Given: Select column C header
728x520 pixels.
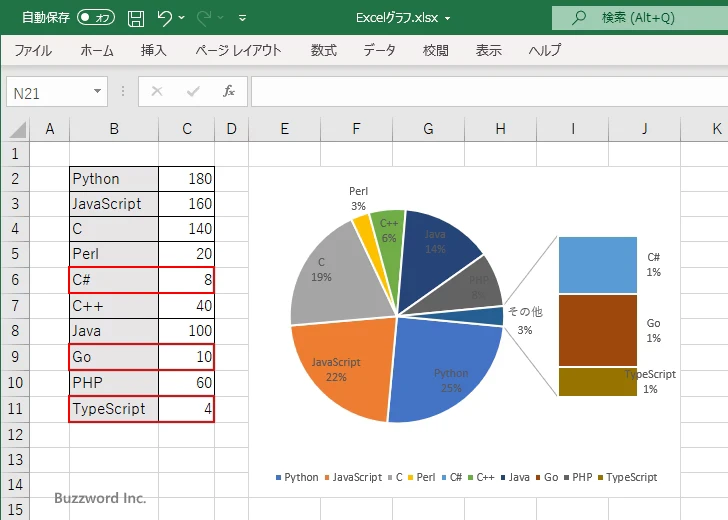Looking at the screenshot, I should pos(187,129).
